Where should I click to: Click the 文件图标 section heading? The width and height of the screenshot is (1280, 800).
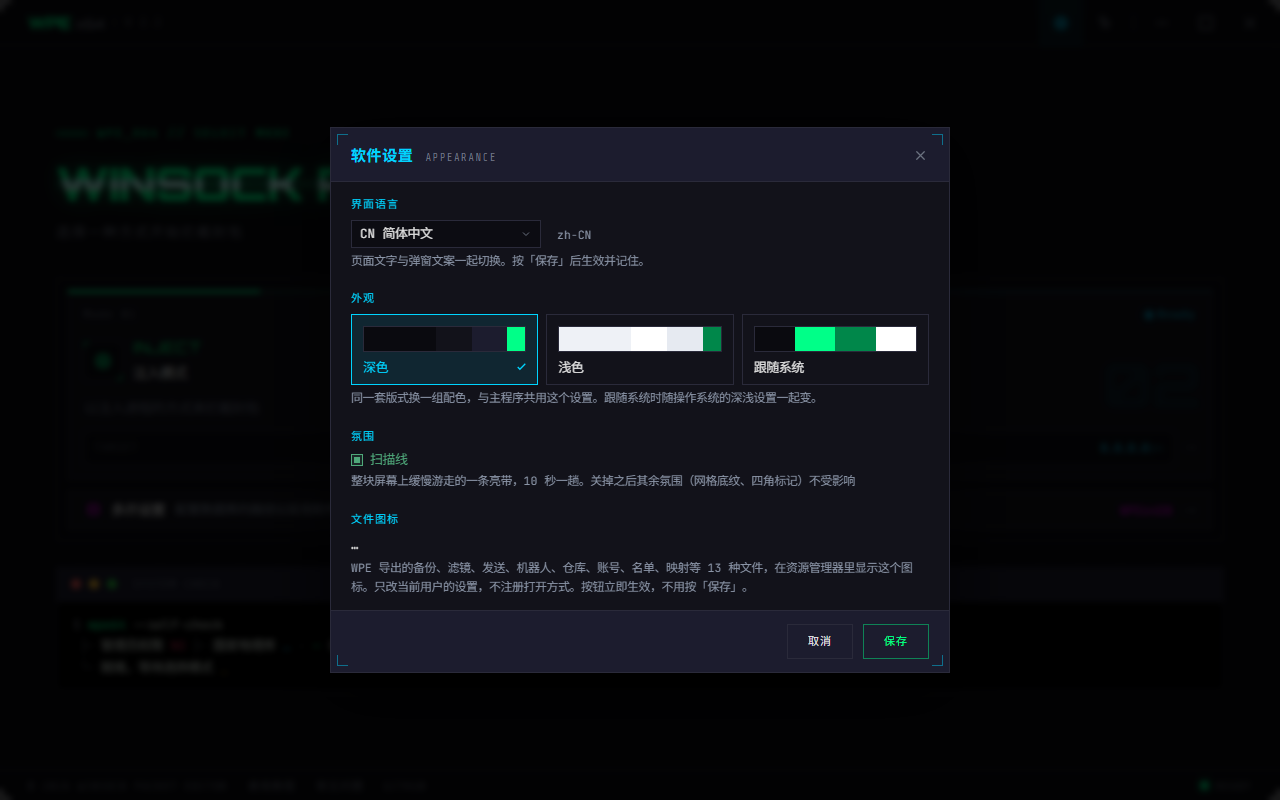pos(375,519)
